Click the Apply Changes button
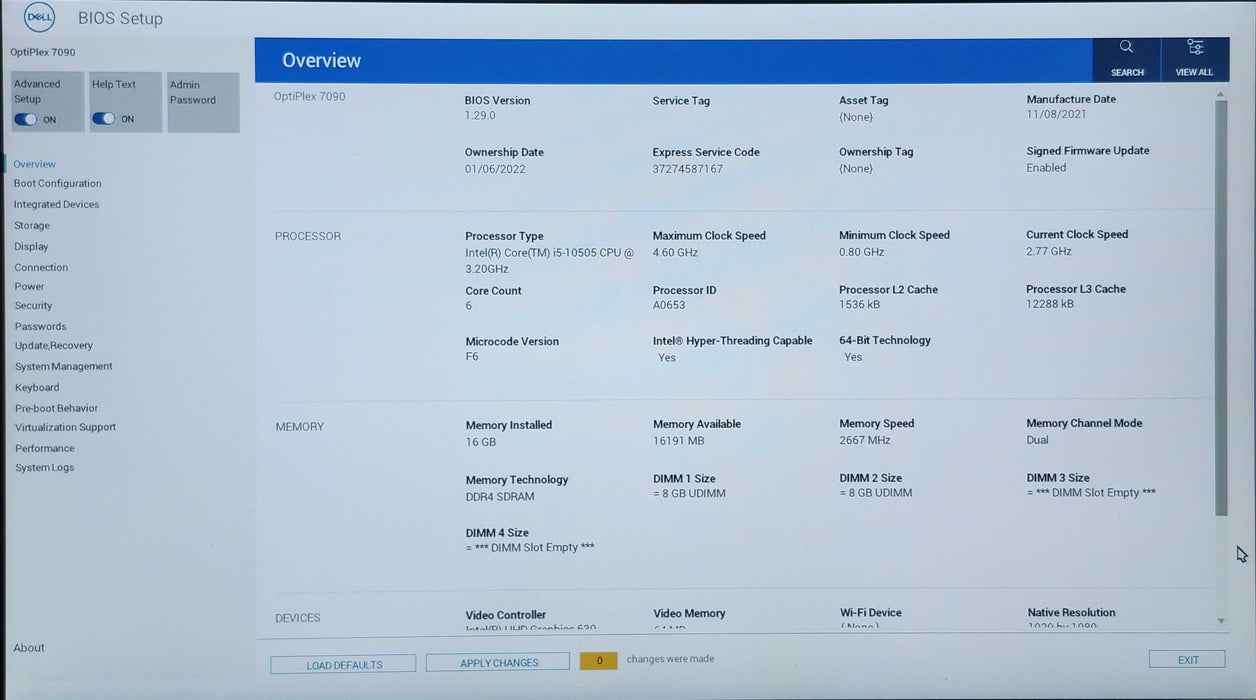 [x=499, y=663]
